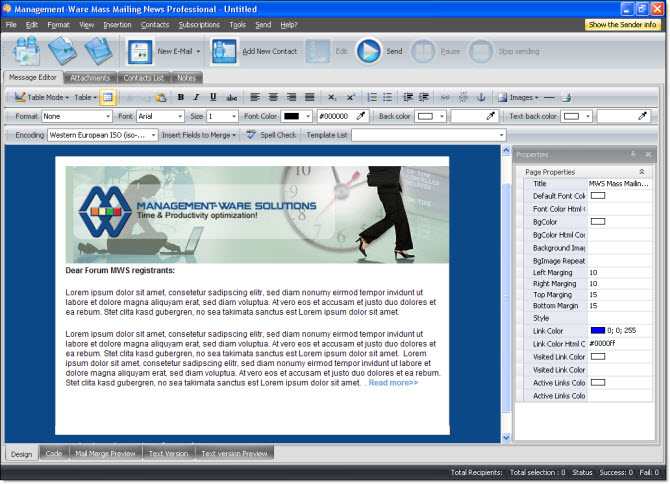The width and height of the screenshot is (670, 484).
Task: Pick font color with eyedropper
Action: [x=361, y=116]
